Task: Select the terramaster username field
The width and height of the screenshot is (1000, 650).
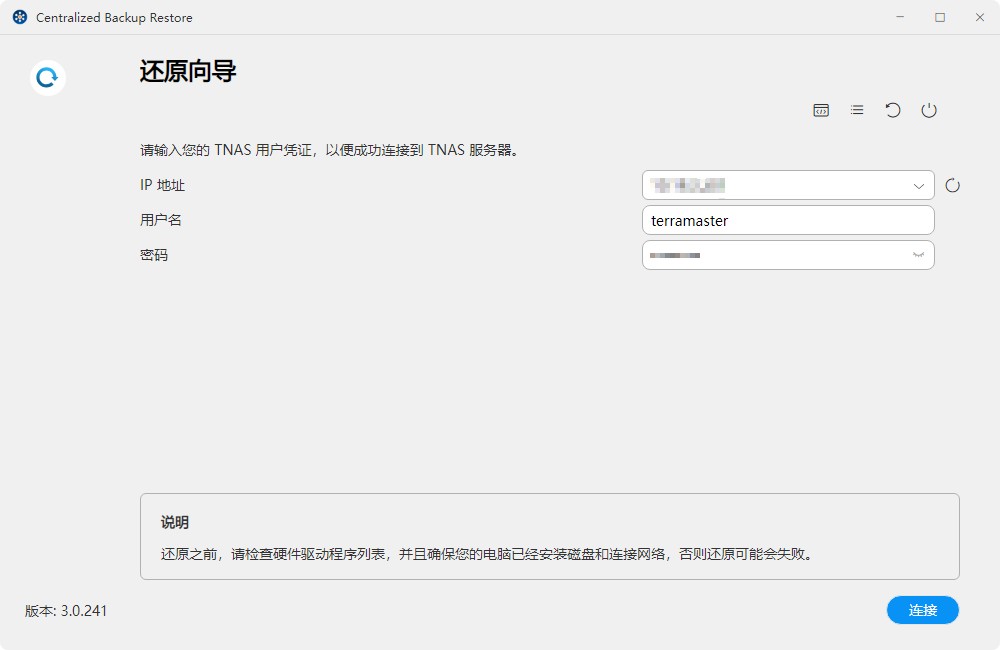Action: point(787,220)
